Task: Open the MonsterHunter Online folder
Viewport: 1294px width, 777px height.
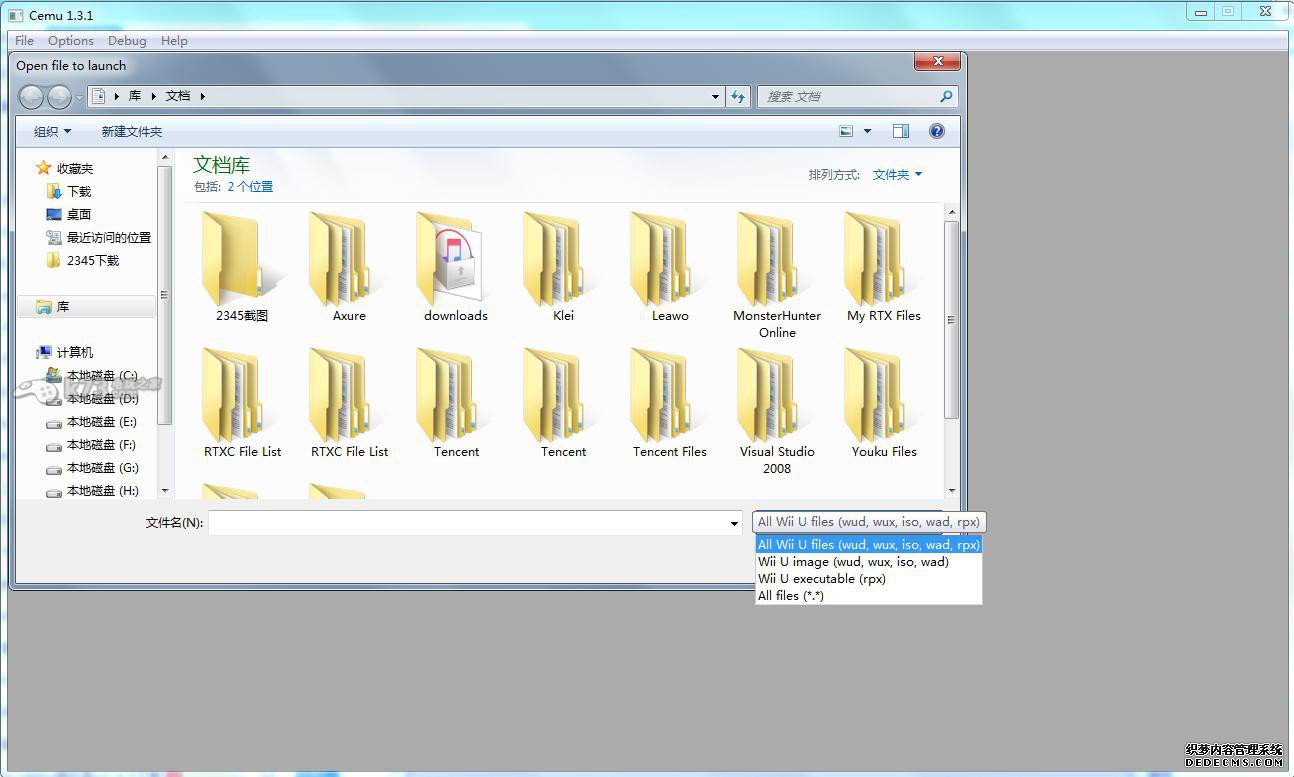Action: [777, 273]
